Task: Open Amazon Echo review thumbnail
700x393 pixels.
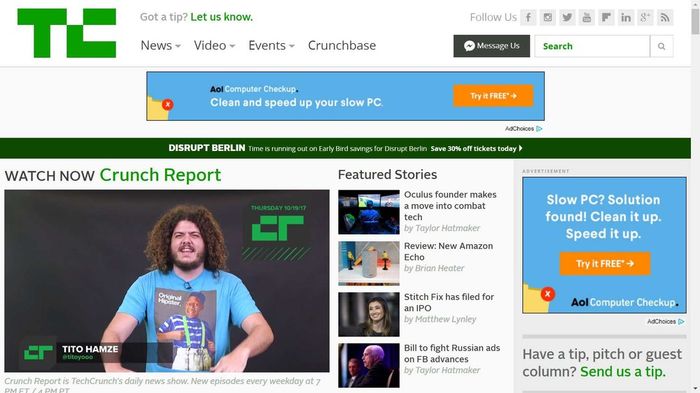Action: click(369, 263)
